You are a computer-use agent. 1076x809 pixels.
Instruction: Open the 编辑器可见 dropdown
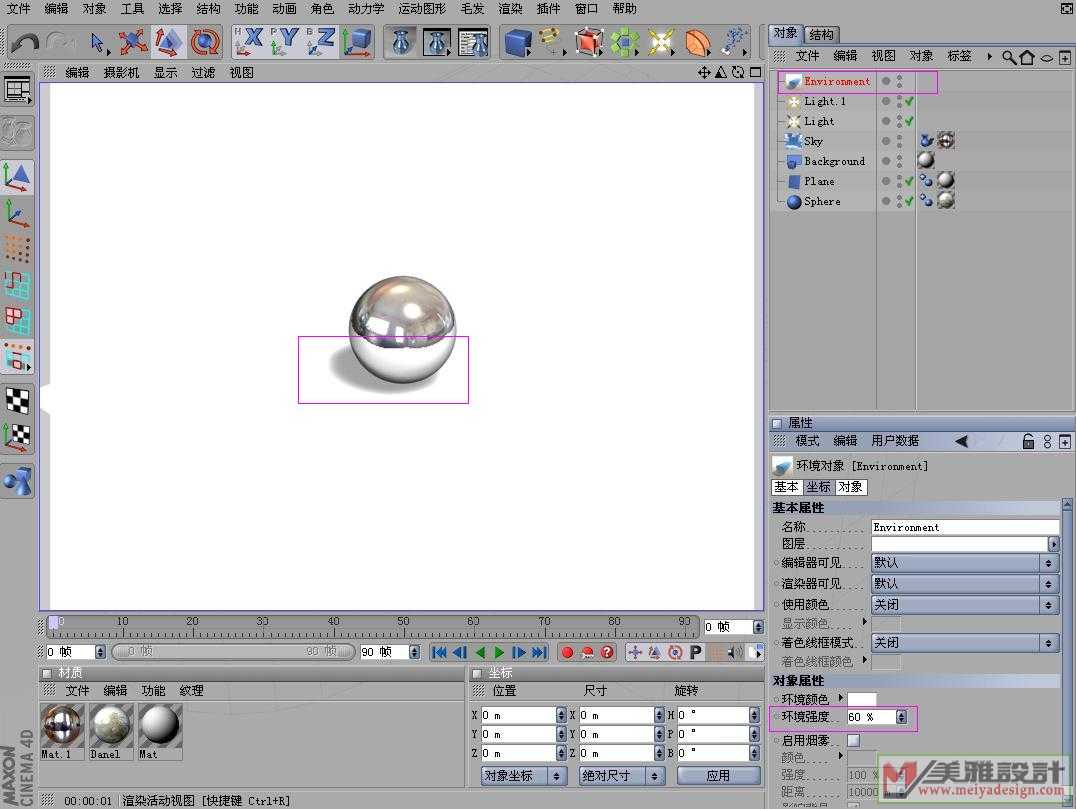pyautogui.click(x=965, y=563)
